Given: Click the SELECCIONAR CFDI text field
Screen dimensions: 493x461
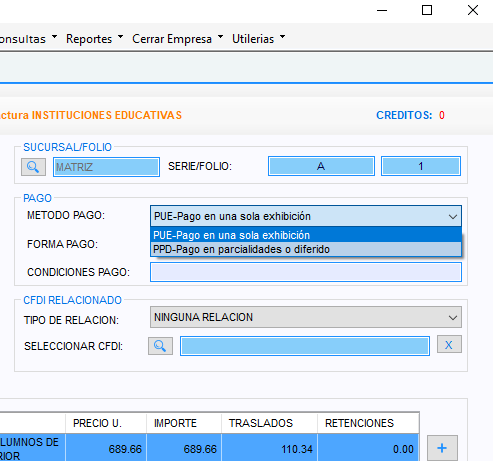Looking at the screenshot, I should [x=305, y=346].
